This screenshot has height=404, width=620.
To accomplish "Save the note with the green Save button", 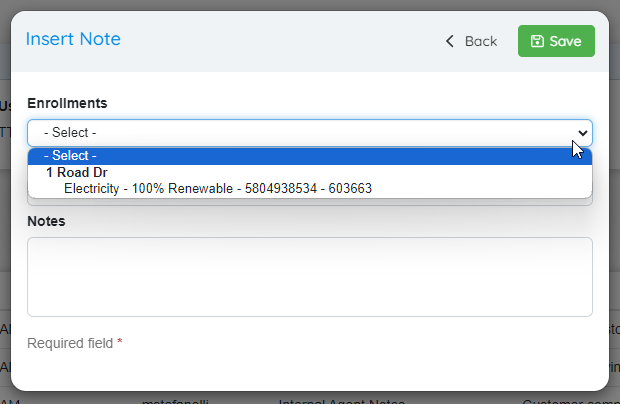I will (x=556, y=41).
